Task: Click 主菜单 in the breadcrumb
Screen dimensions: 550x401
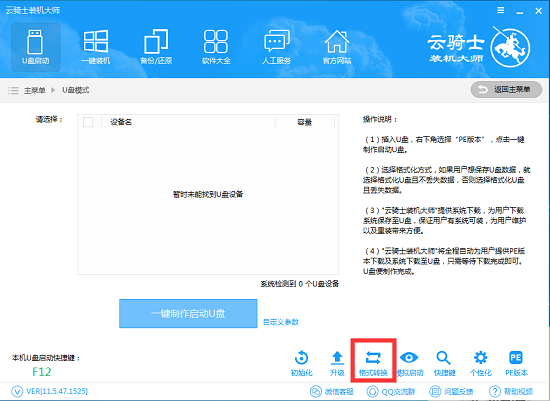Action: pos(34,91)
